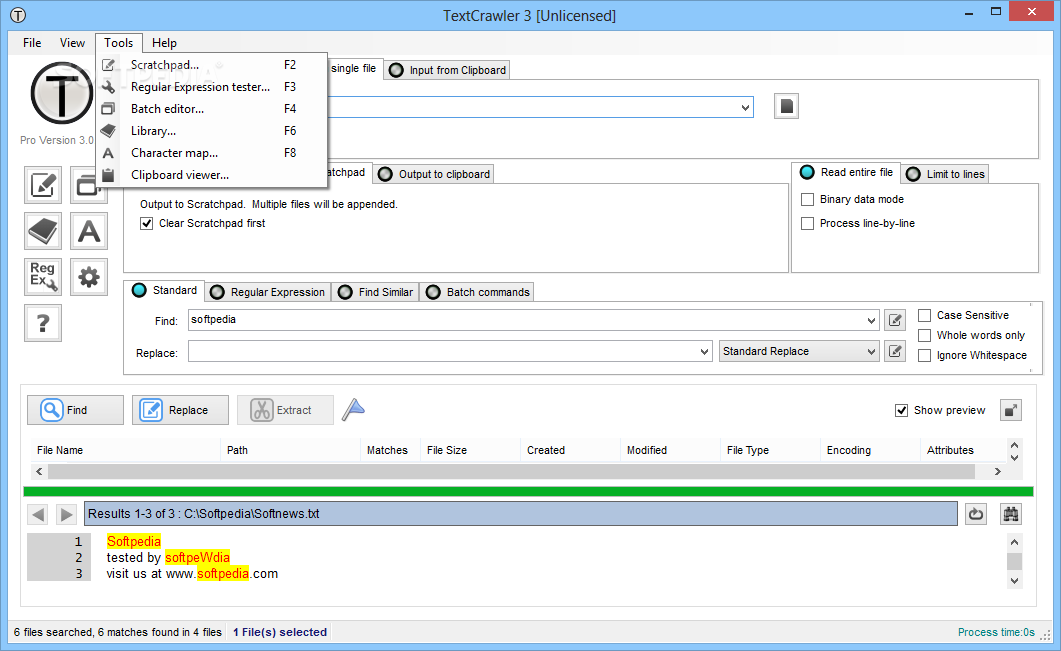Click the file browse icon beside the path box
Screen dimensions: 1061x651
pyautogui.click(x=786, y=106)
